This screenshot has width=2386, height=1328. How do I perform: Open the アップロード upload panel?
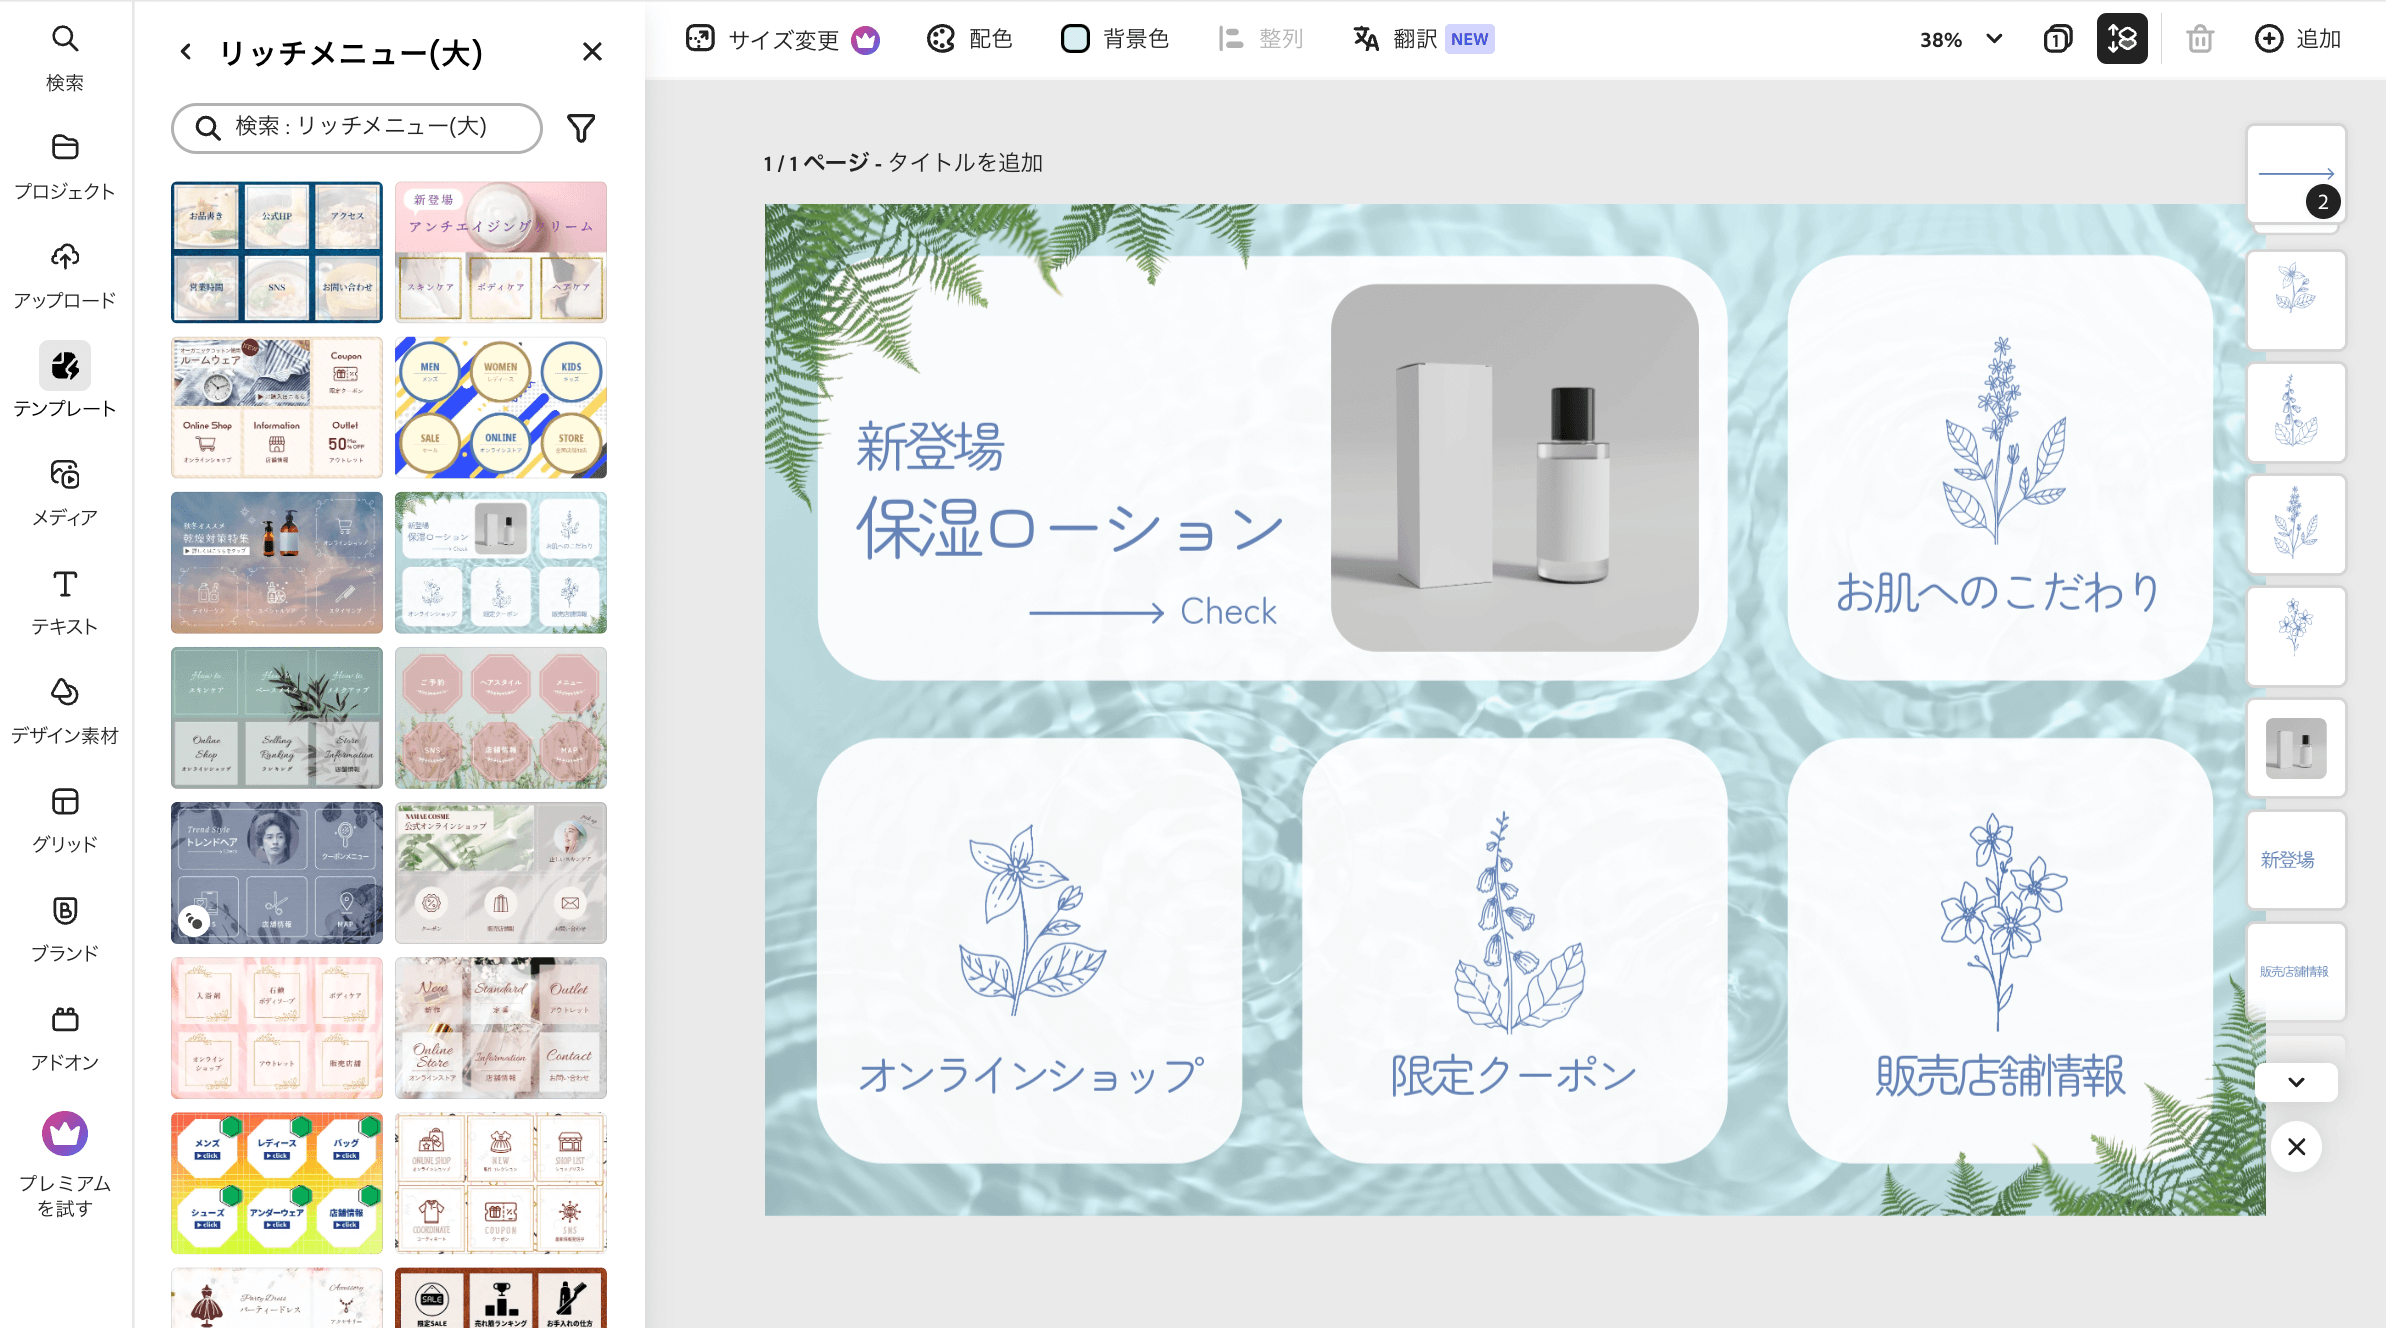(65, 273)
